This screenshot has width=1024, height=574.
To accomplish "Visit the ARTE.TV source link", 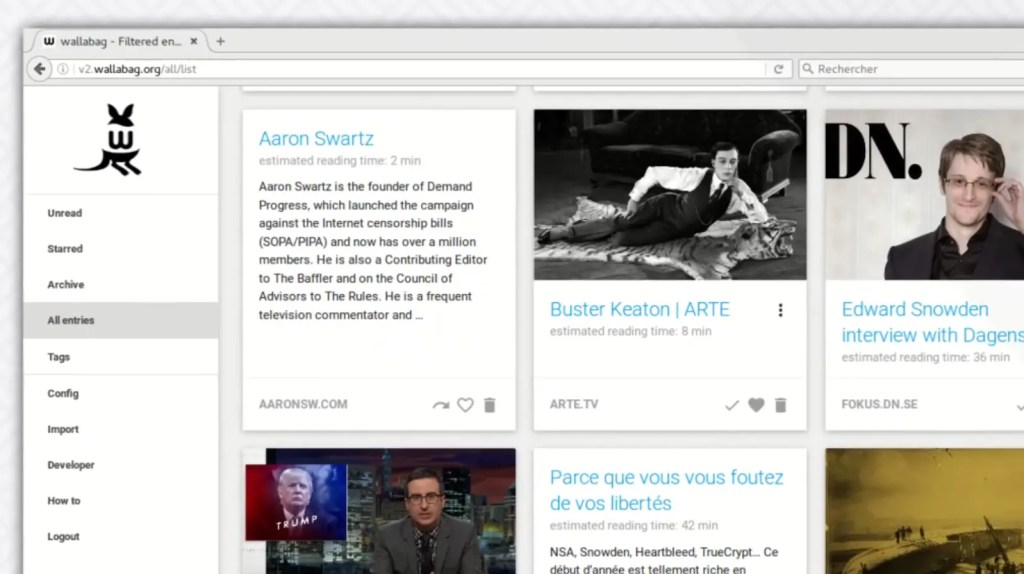I will (574, 405).
